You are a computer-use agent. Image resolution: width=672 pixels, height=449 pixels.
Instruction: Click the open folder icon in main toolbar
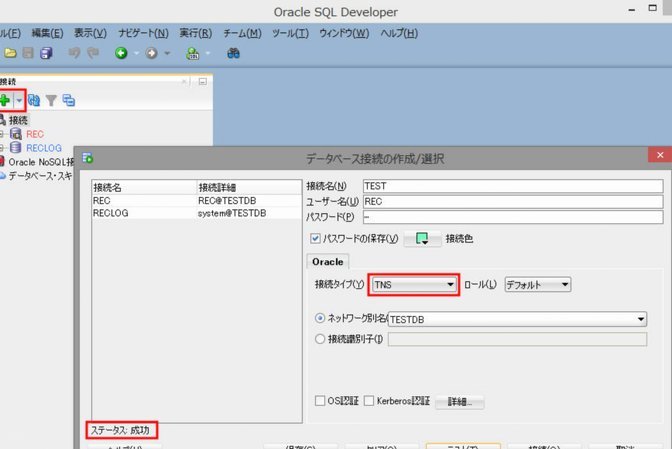tap(10, 53)
